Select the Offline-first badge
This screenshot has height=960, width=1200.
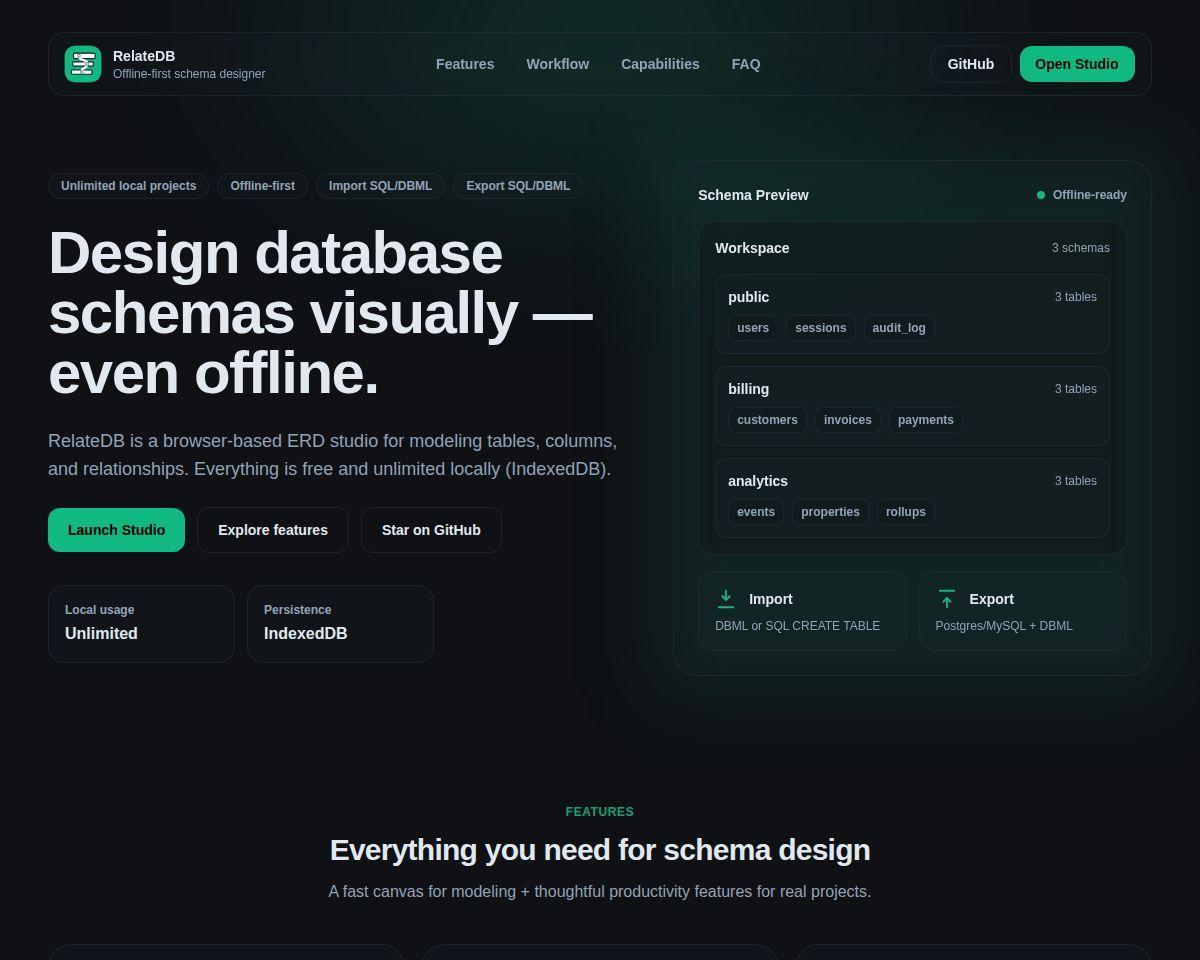point(263,186)
